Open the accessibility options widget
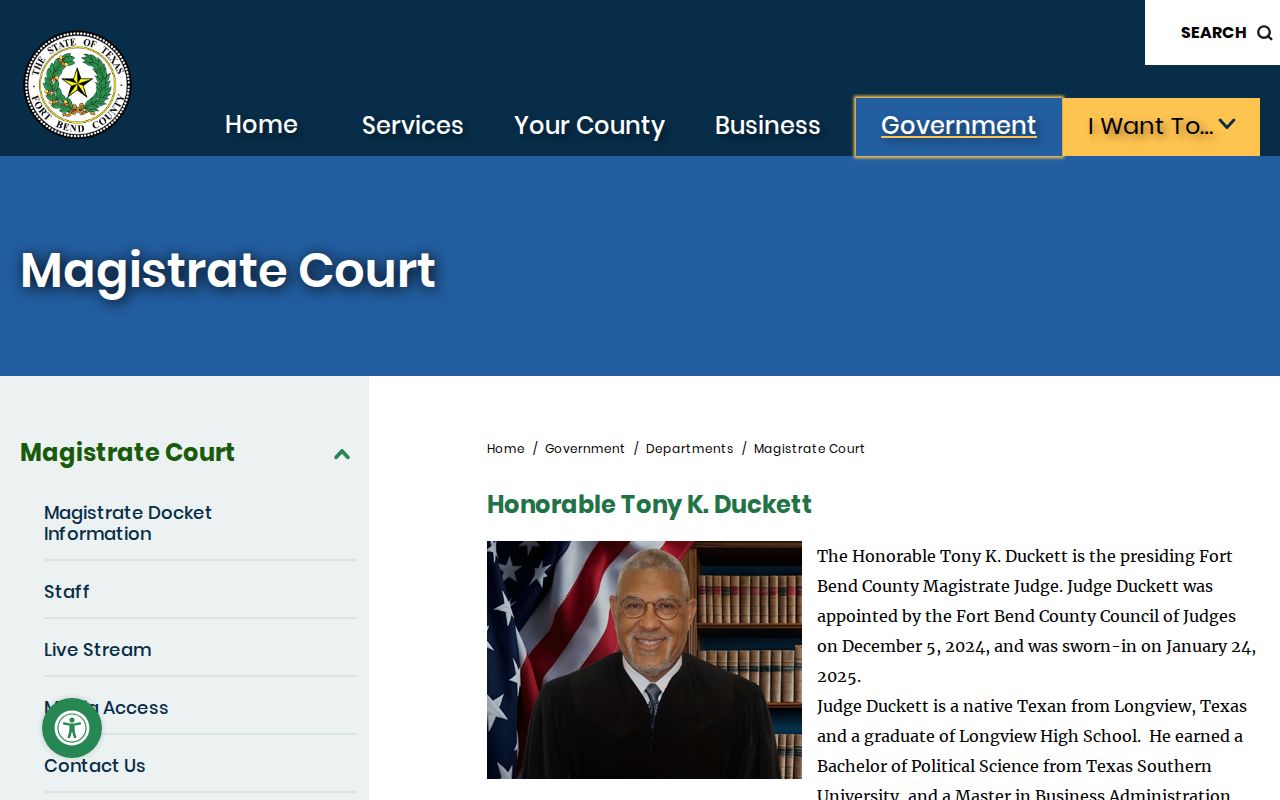Screen dimensions: 1280x800 (x=72, y=728)
